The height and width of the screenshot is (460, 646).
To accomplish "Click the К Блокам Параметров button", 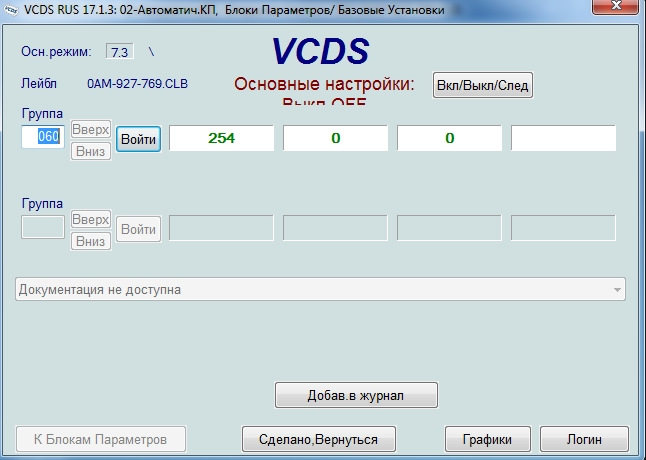I will click(x=101, y=439).
